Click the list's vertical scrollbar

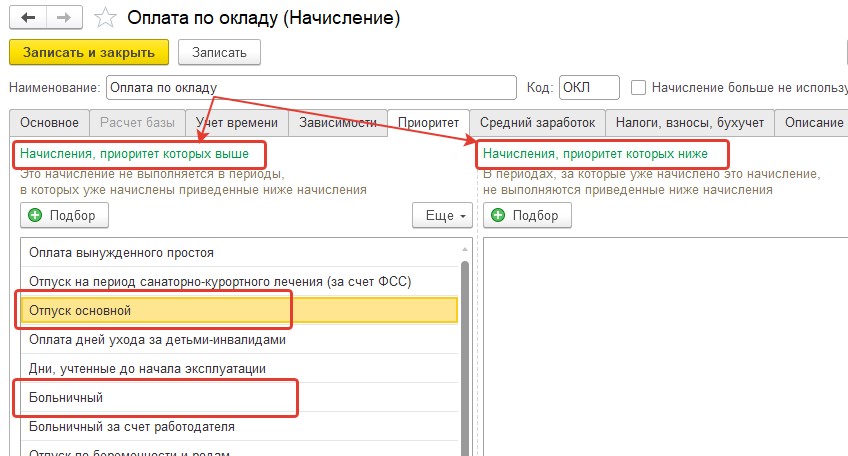pos(465,357)
